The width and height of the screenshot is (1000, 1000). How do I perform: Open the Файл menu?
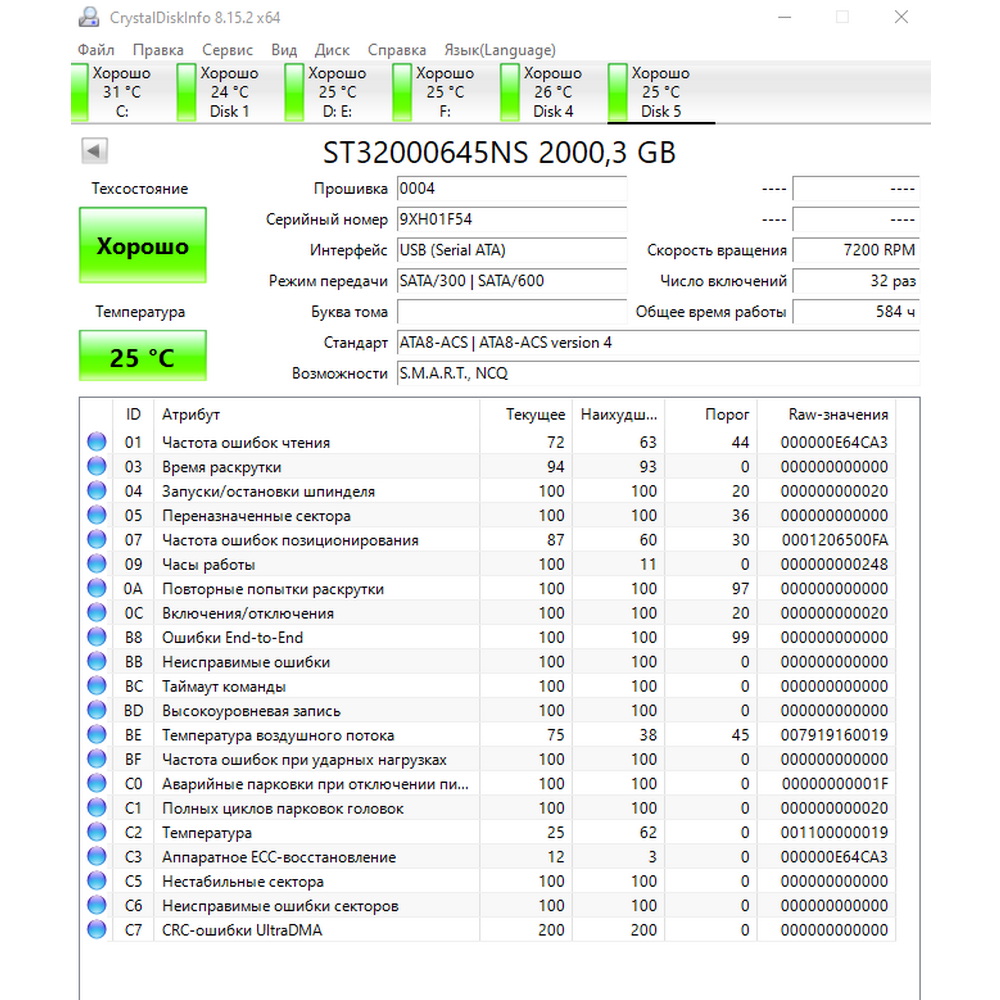point(96,50)
